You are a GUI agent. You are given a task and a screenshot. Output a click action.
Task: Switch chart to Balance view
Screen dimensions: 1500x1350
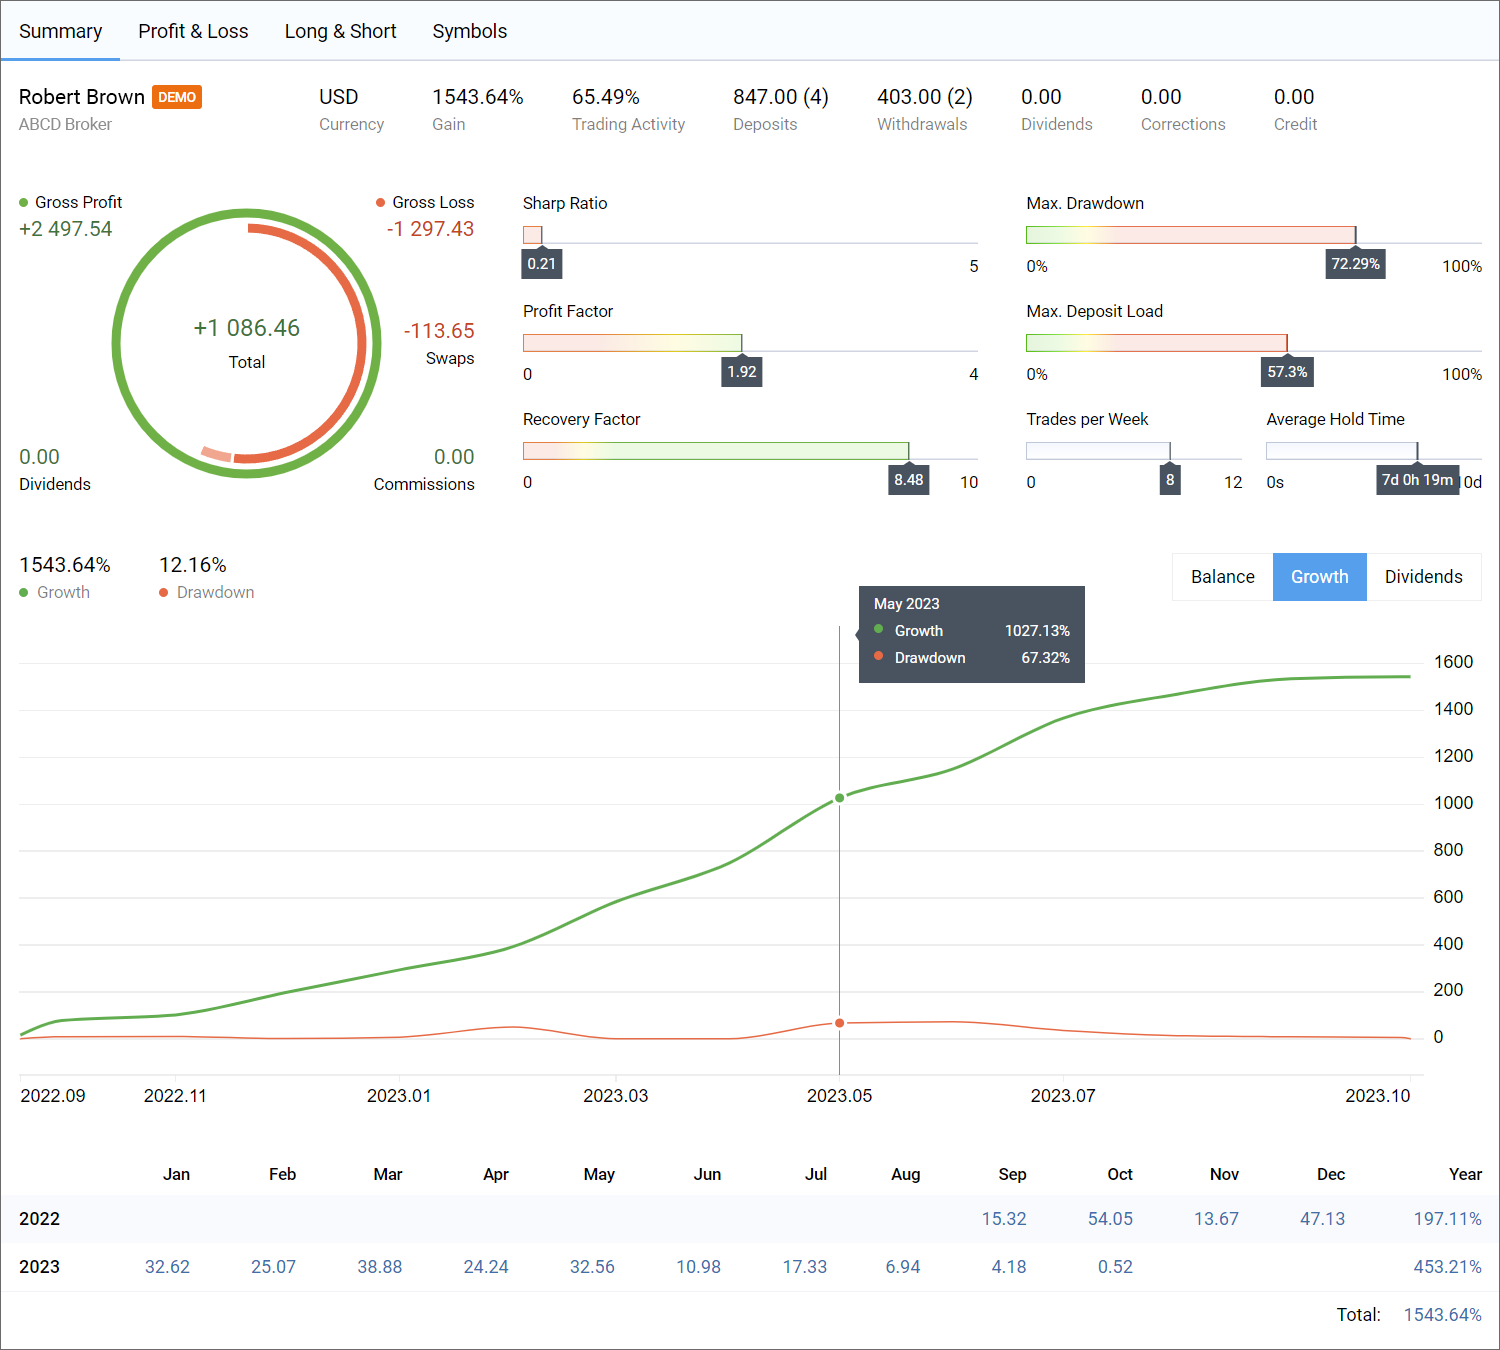pos(1222,577)
